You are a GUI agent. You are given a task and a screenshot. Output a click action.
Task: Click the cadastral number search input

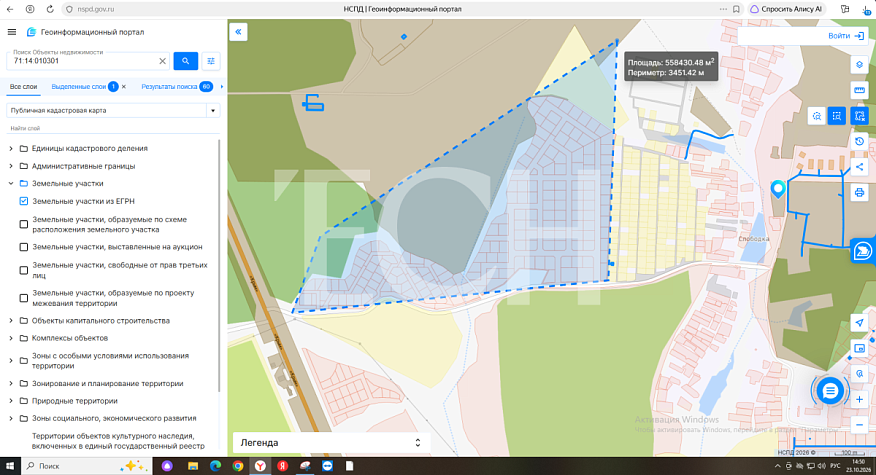pos(84,61)
